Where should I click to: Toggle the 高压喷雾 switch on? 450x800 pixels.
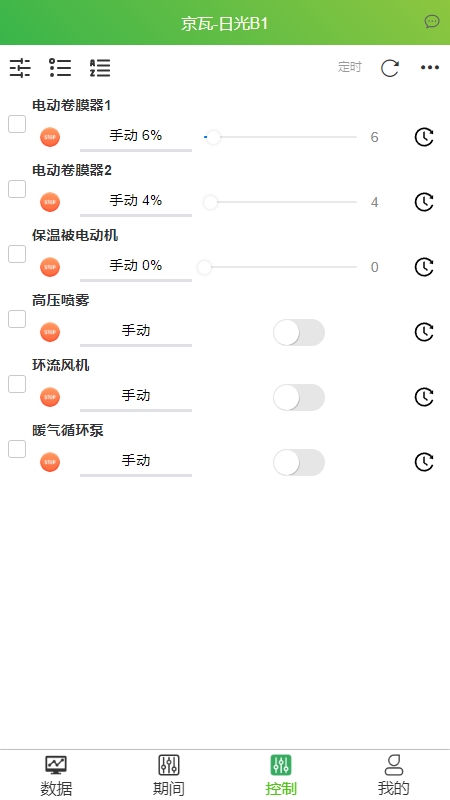tap(299, 333)
